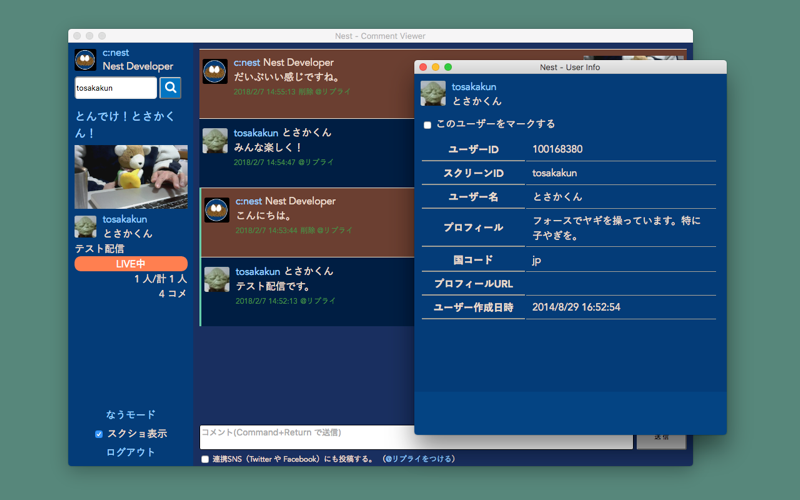800x500 pixels.
Task: Click @リプライ on the だいぶいい感じですね comment
Action: pos(333,92)
